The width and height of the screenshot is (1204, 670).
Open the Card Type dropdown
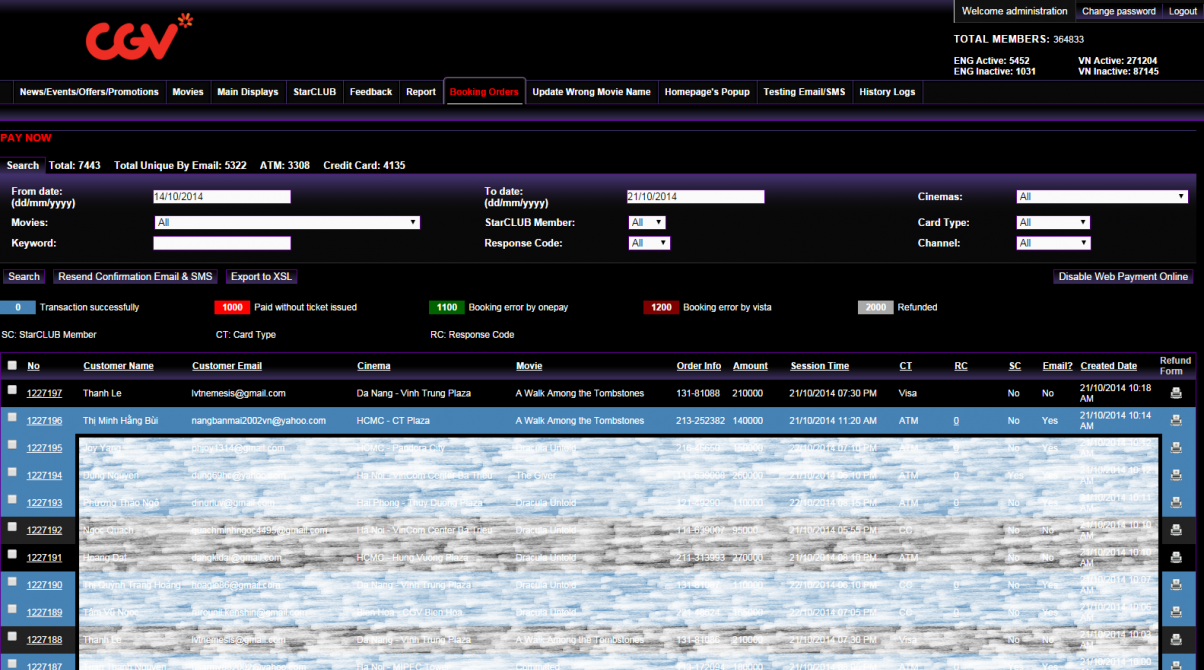click(1053, 223)
